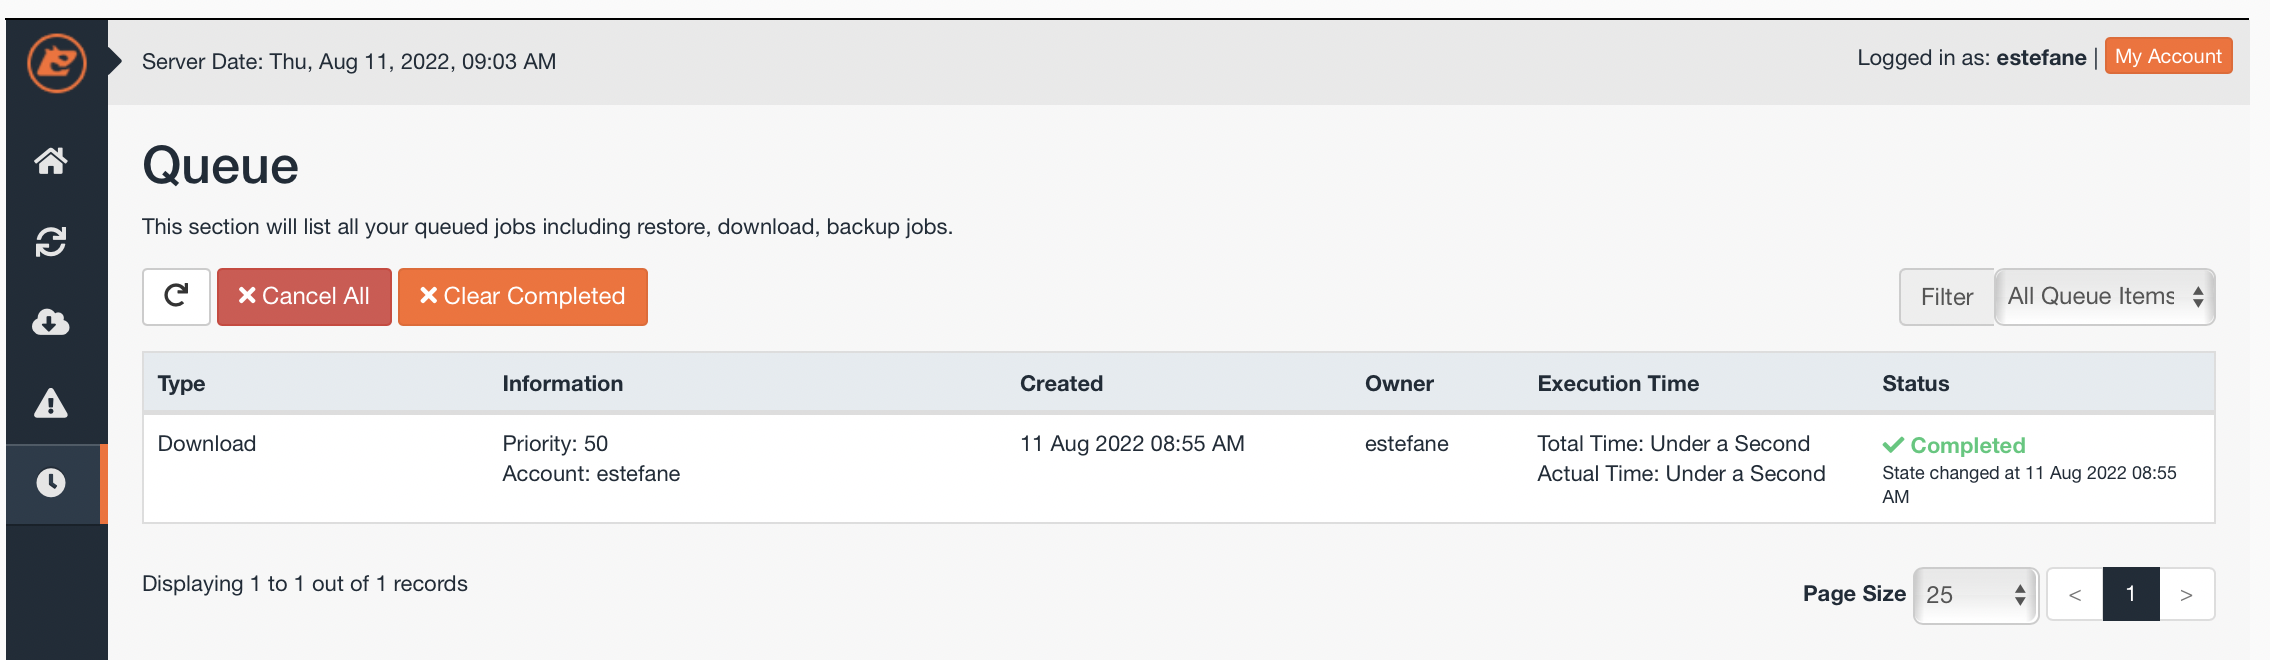Select page 1 in pagination

click(x=2131, y=594)
